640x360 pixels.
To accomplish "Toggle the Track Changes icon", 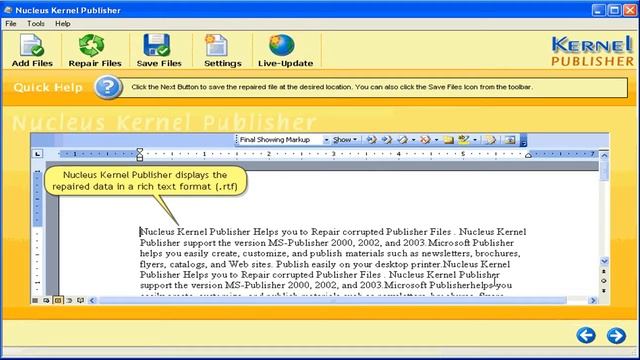I will click(x=490, y=140).
